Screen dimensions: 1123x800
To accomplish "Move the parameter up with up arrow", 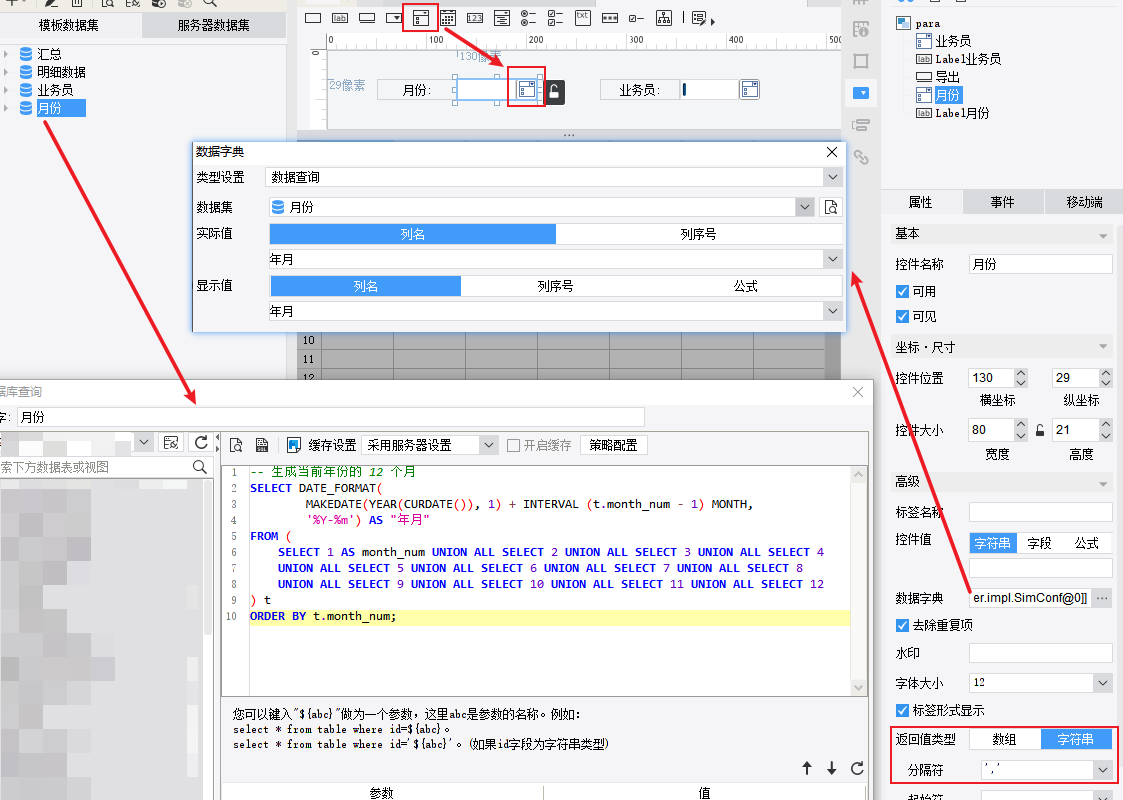I will pyautogui.click(x=807, y=768).
